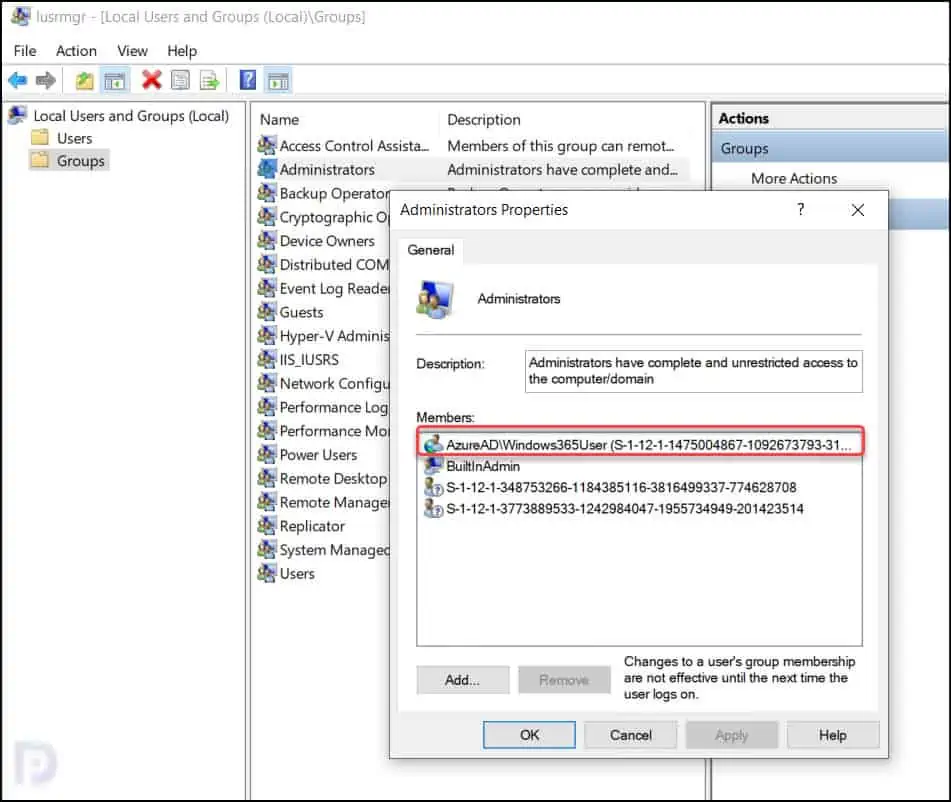
Task: Click the Windows365User member icon
Action: tap(433, 444)
